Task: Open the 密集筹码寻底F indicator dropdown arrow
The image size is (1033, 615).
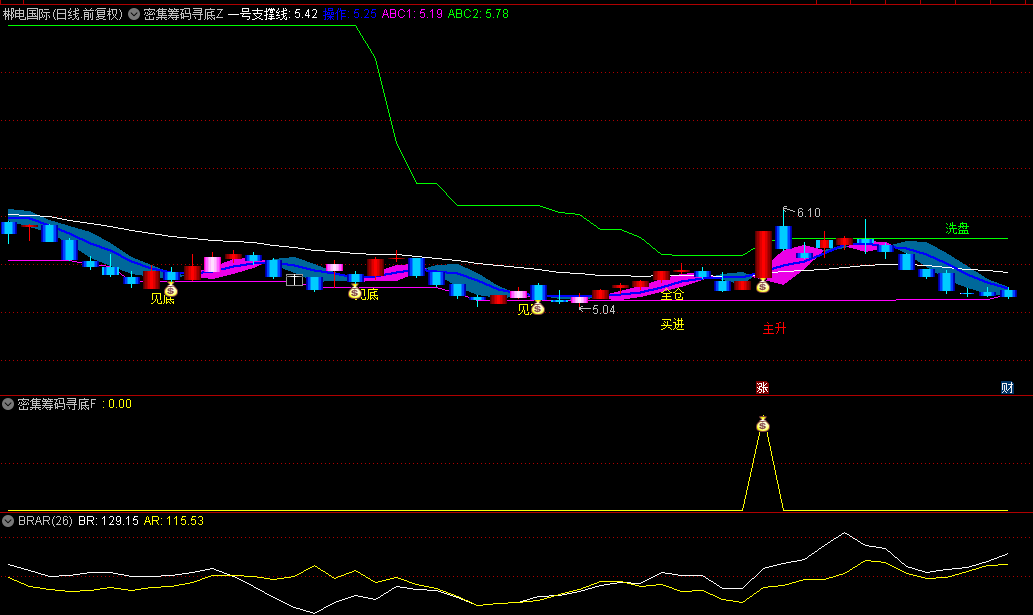Action: (x=8, y=404)
